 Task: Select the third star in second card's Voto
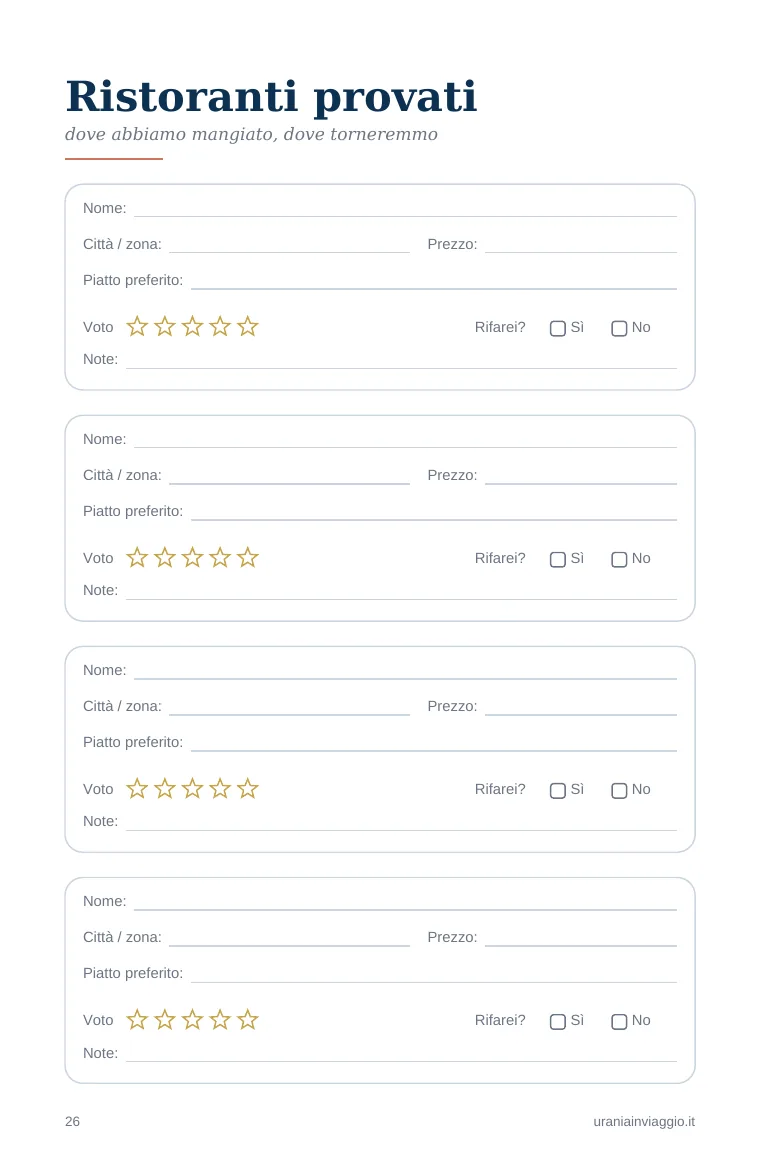pyautogui.click(x=192, y=557)
